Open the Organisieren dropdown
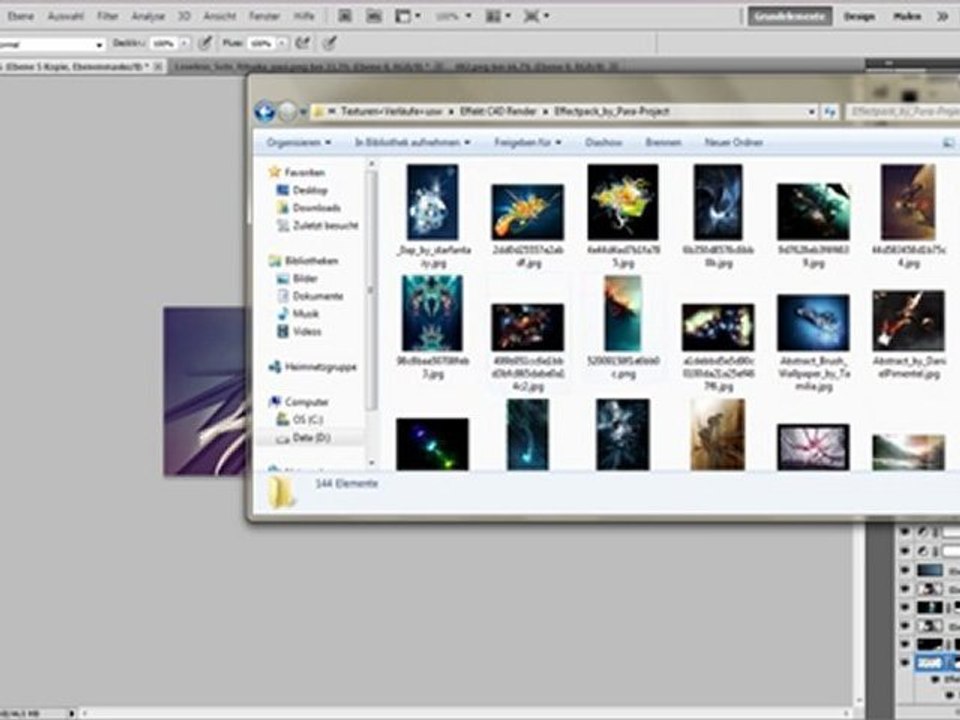This screenshot has width=960, height=720. (x=299, y=143)
